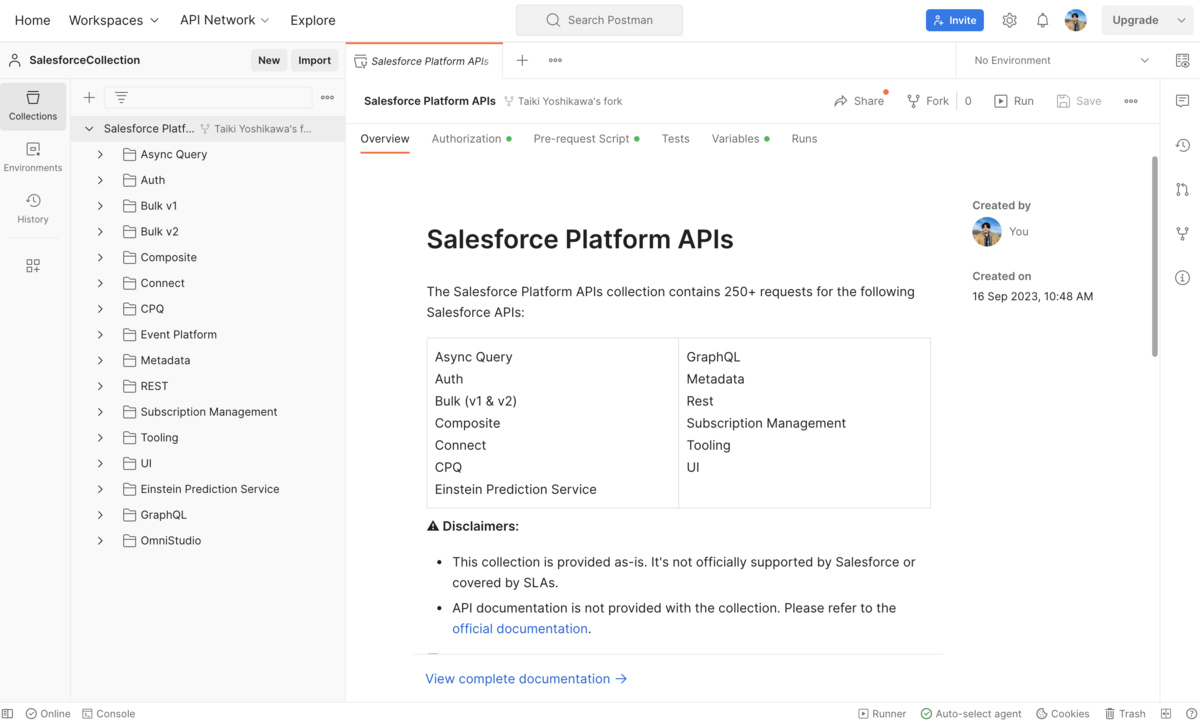Open the Forks panel on the right sidebar

click(1182, 233)
